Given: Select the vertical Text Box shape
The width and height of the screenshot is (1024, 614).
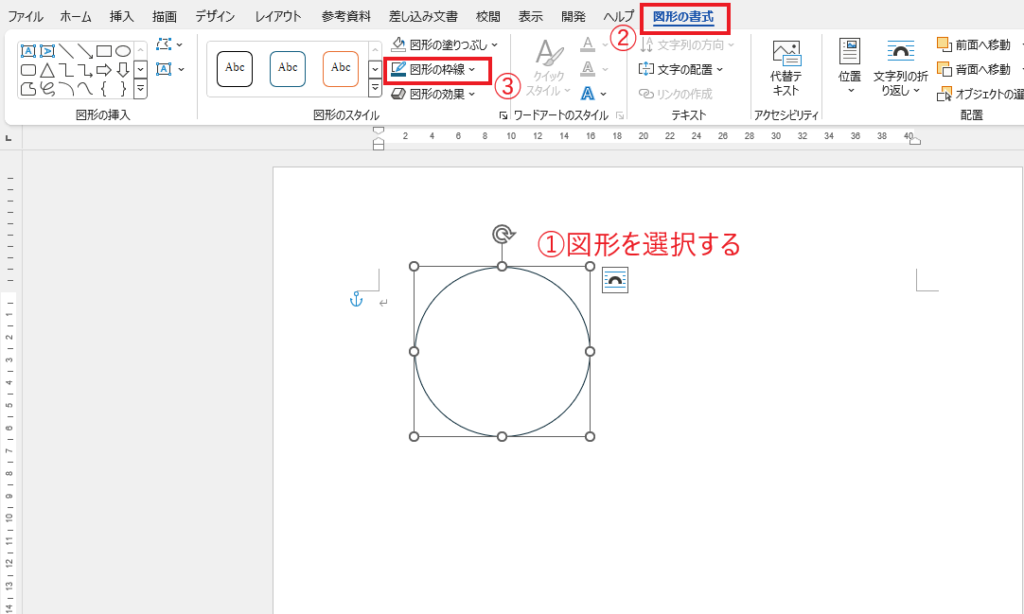Looking at the screenshot, I should (47, 51).
